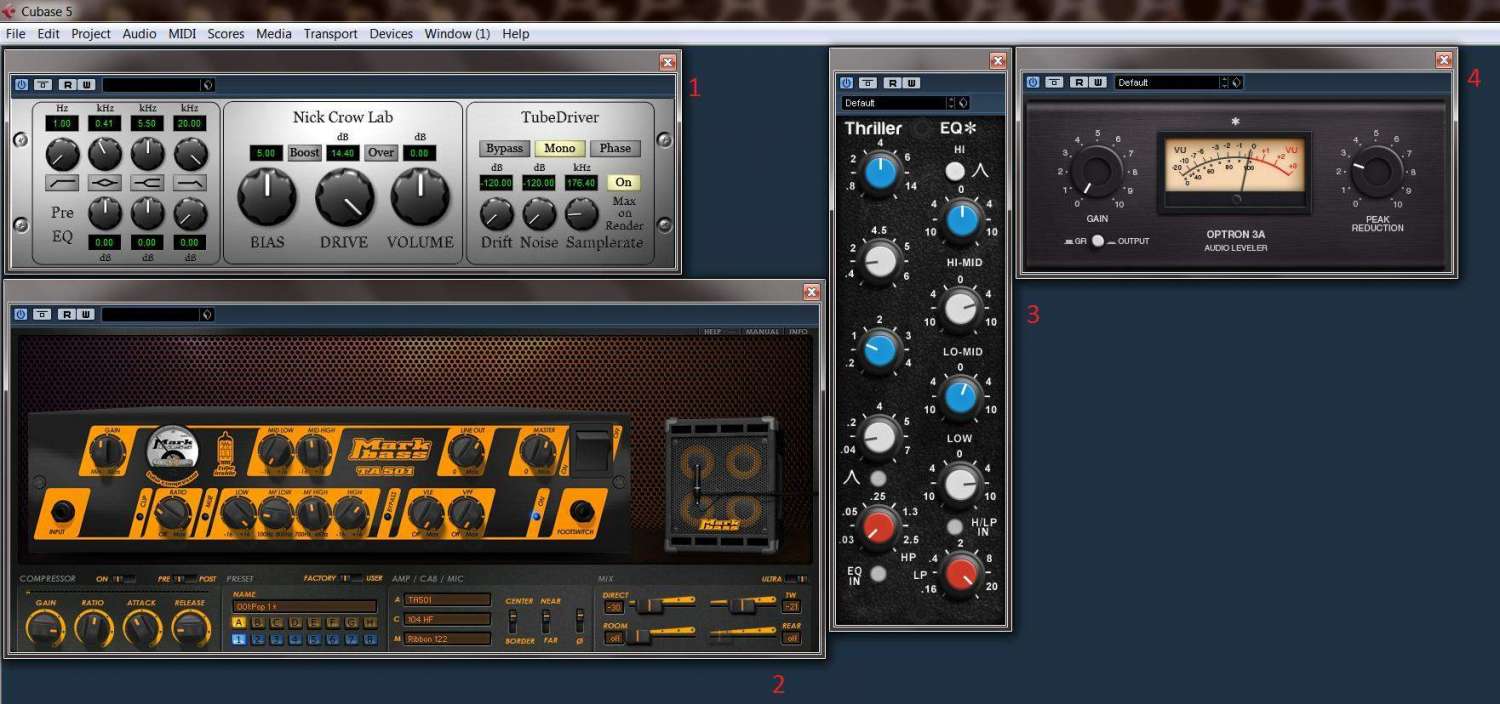1500x704 pixels.
Task: Enable Read automation R in TubeDriver window
Action: point(66,85)
